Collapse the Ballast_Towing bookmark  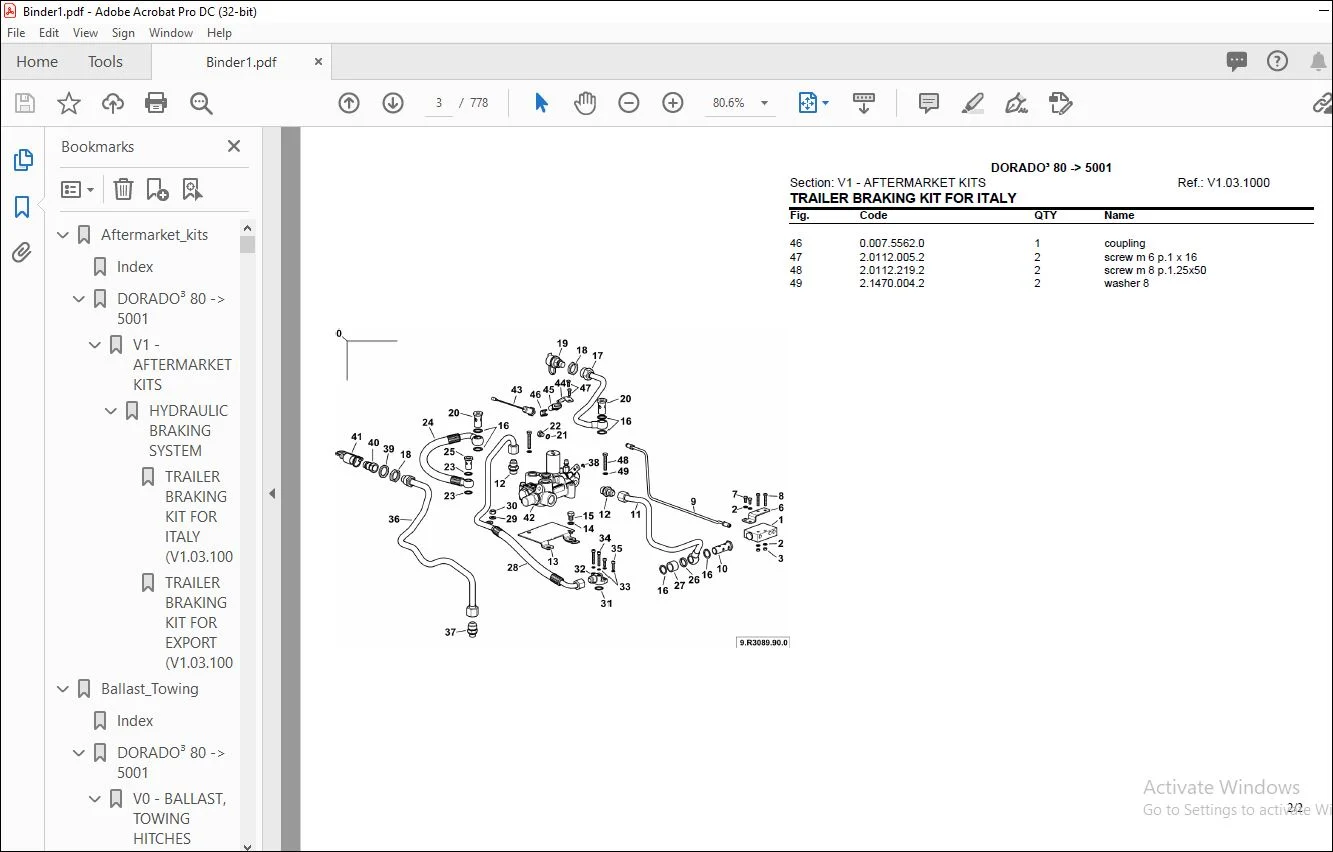[63, 689]
